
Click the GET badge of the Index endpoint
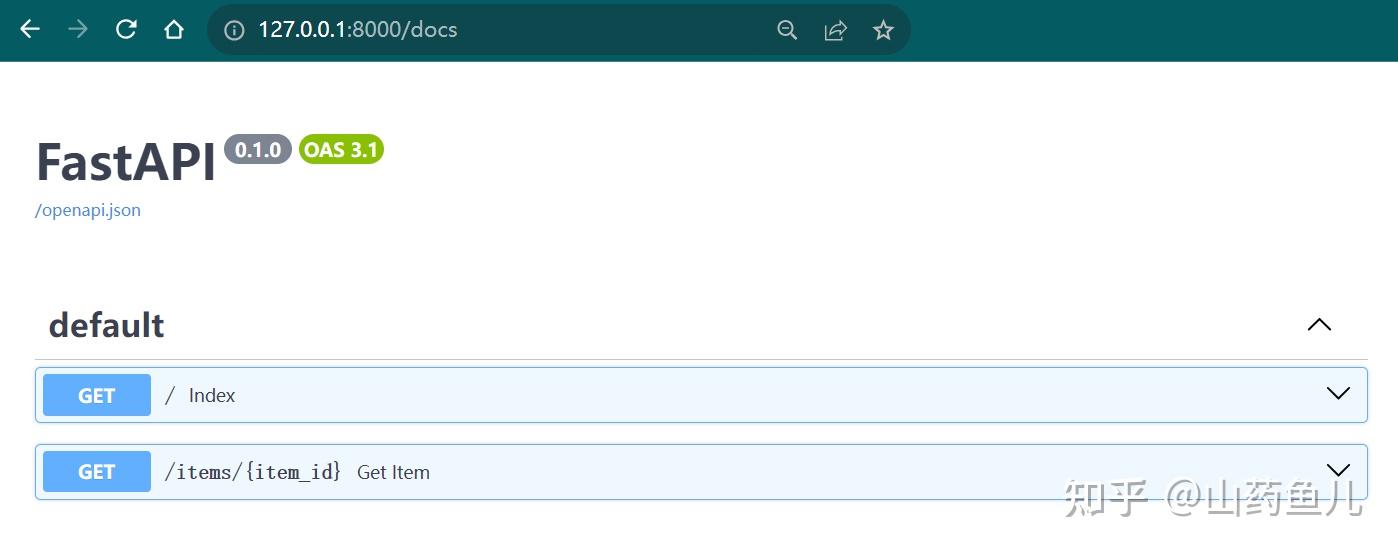(x=97, y=395)
